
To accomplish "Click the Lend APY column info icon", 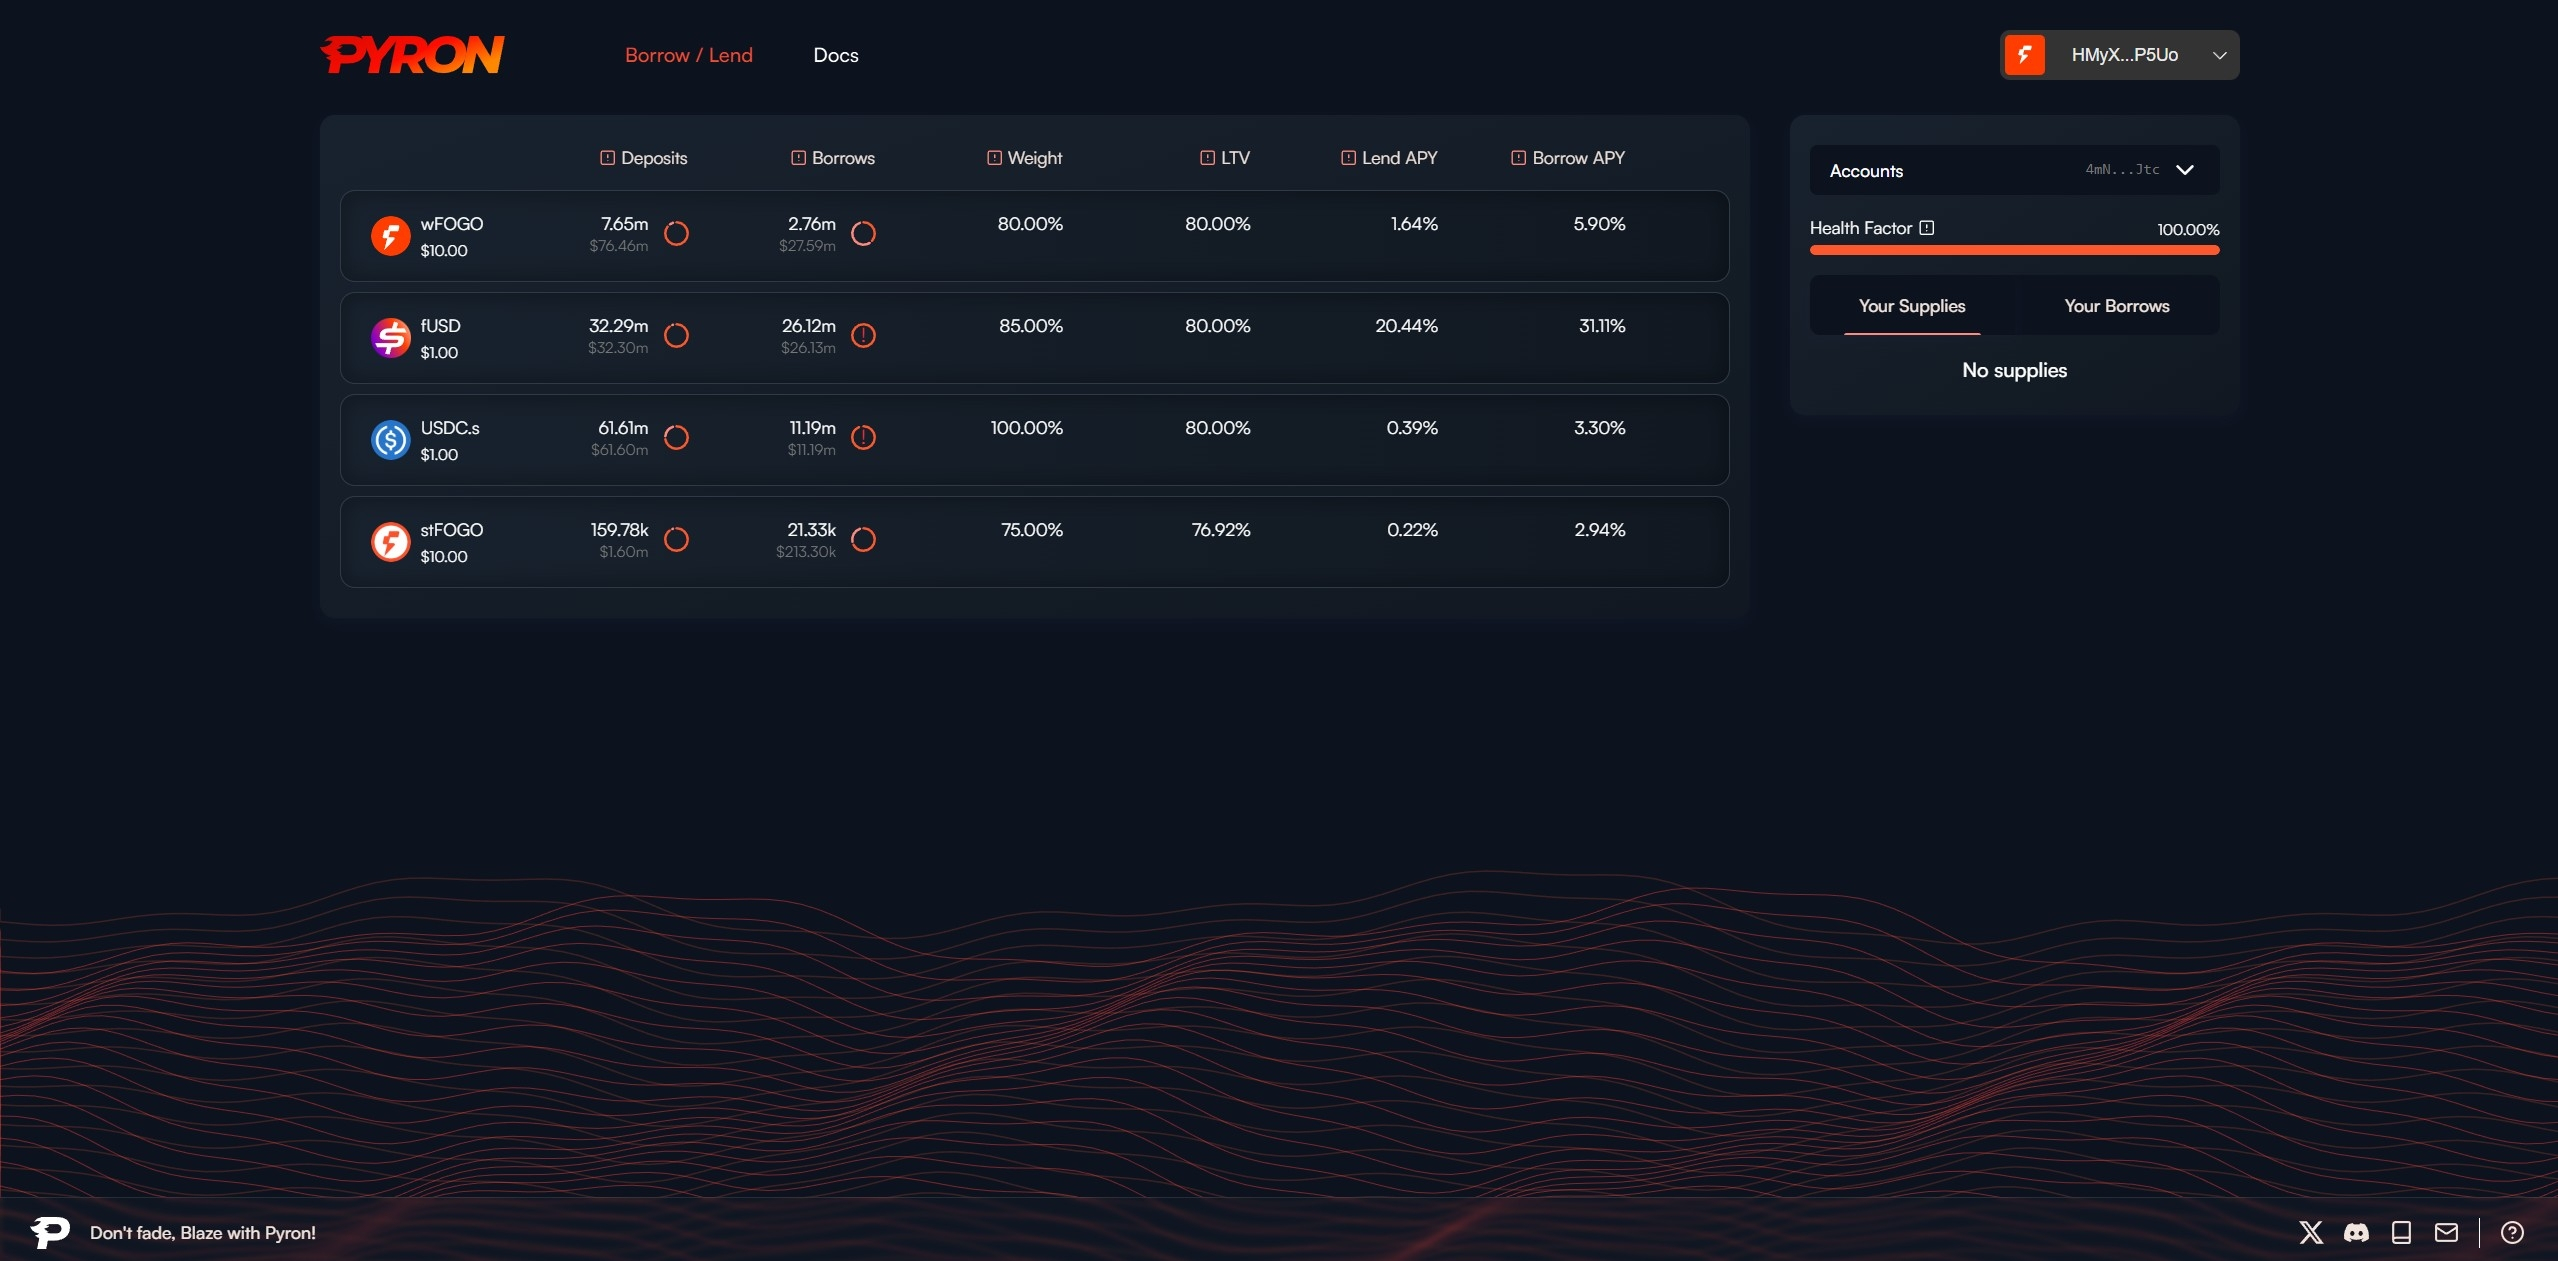I will (x=1348, y=158).
